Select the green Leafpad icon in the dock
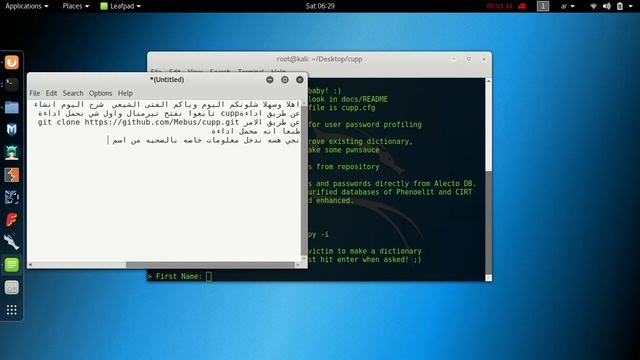Image resolution: width=640 pixels, height=360 pixels. pos(11,265)
